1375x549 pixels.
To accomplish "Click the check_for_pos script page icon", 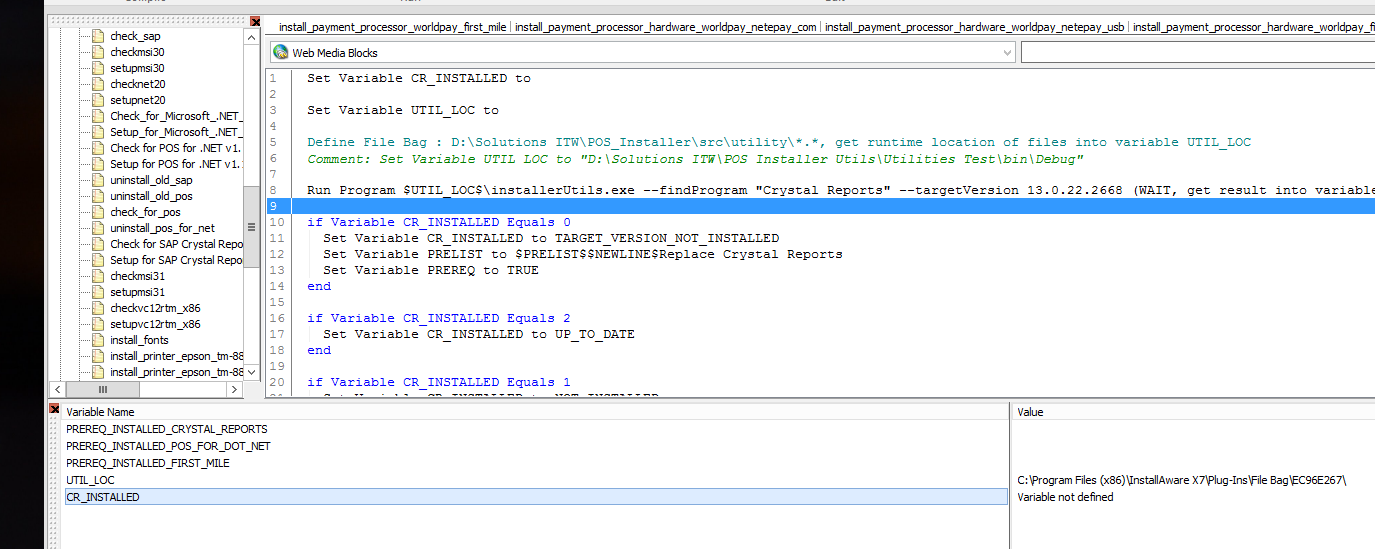I will 97,212.
